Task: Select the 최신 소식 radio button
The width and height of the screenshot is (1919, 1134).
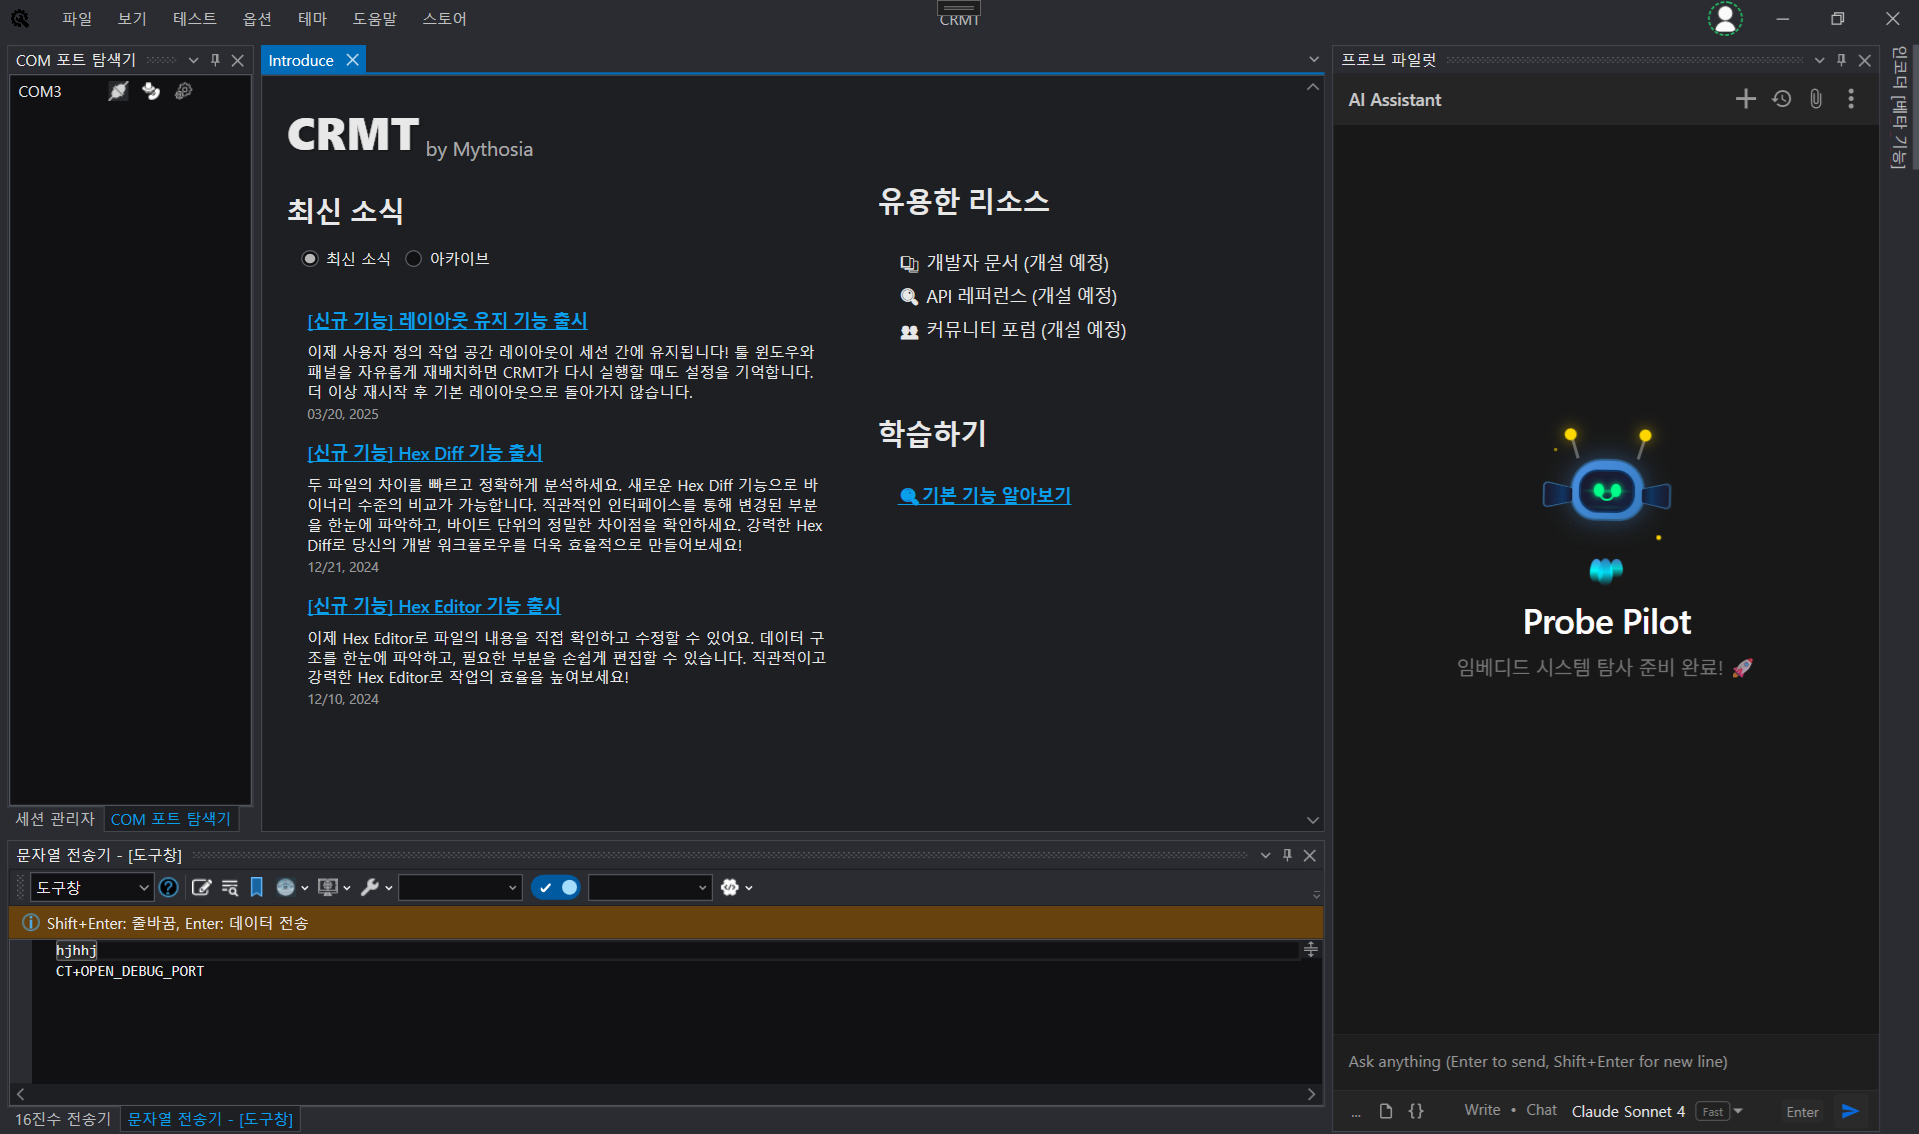Action: [x=310, y=258]
